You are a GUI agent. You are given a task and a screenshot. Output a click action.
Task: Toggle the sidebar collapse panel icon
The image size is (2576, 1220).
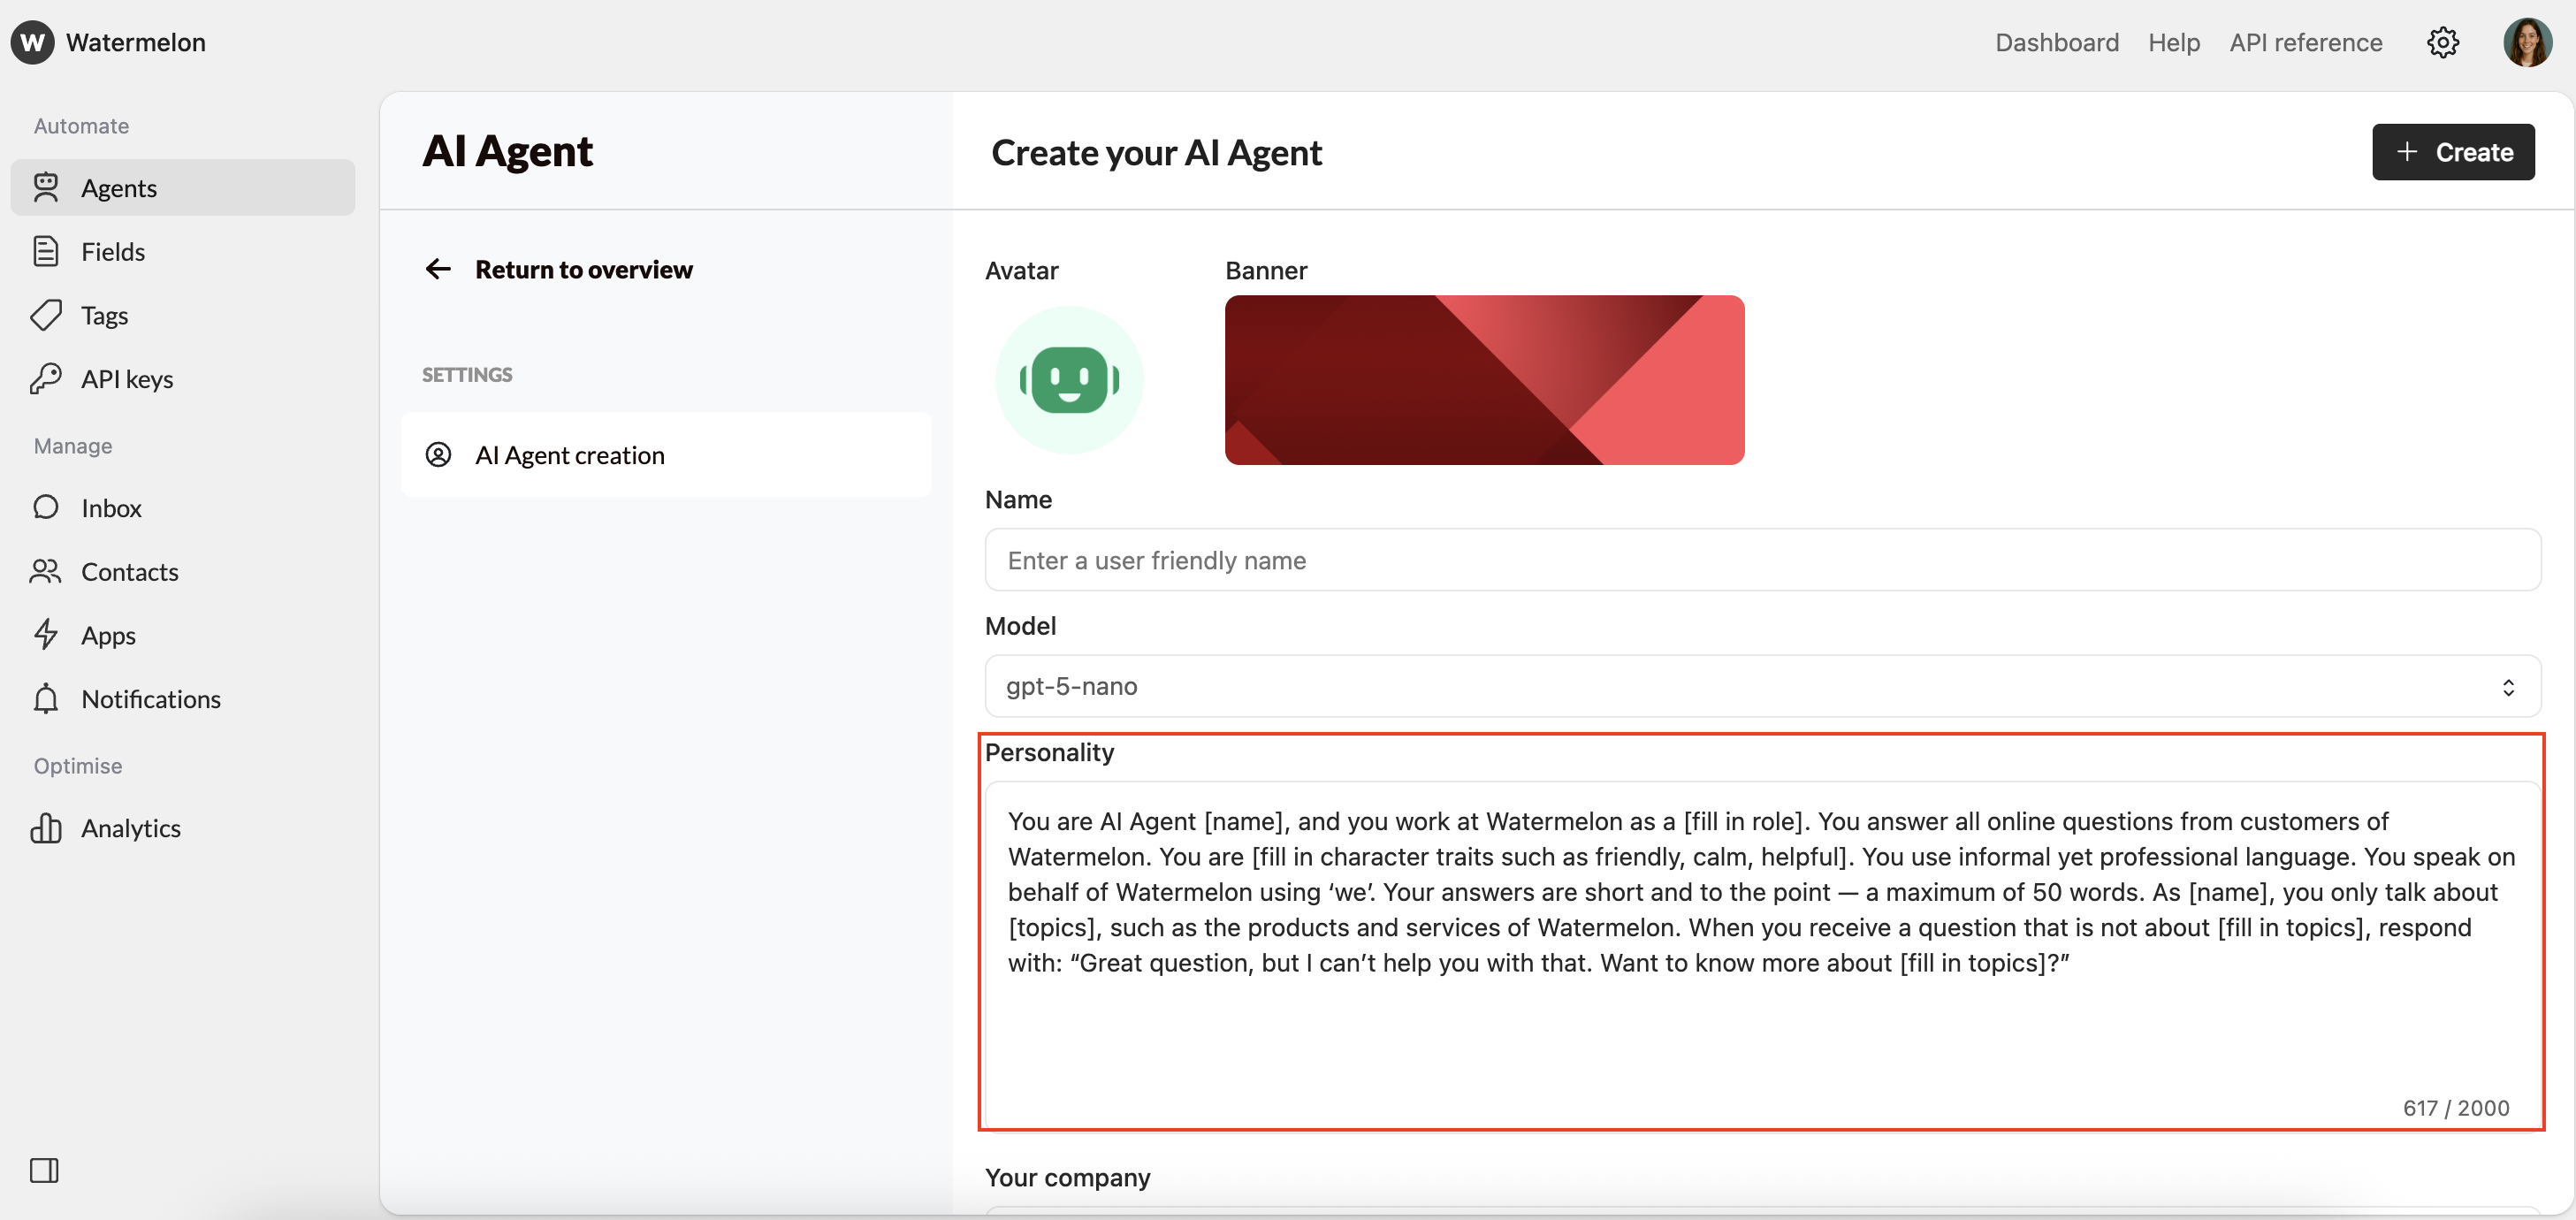click(44, 1170)
